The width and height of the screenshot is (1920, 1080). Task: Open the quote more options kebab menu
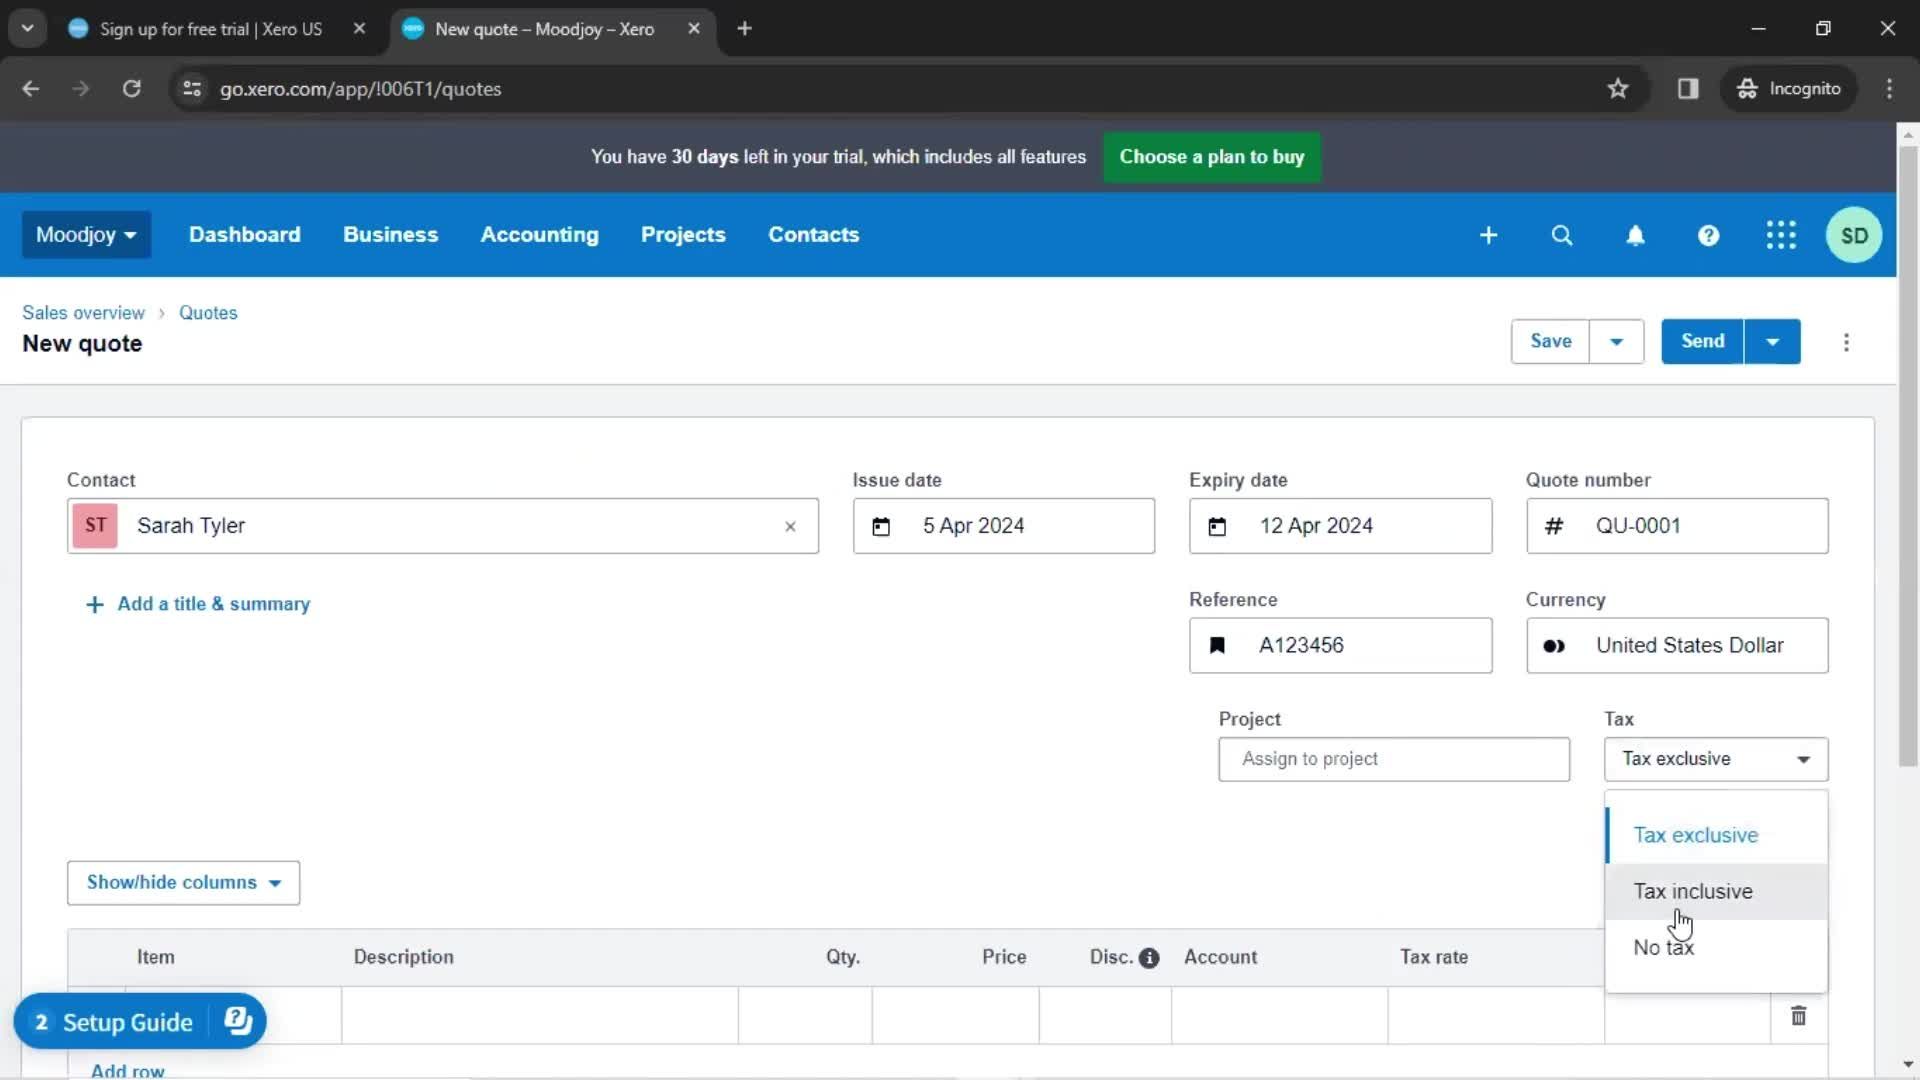[1846, 342]
